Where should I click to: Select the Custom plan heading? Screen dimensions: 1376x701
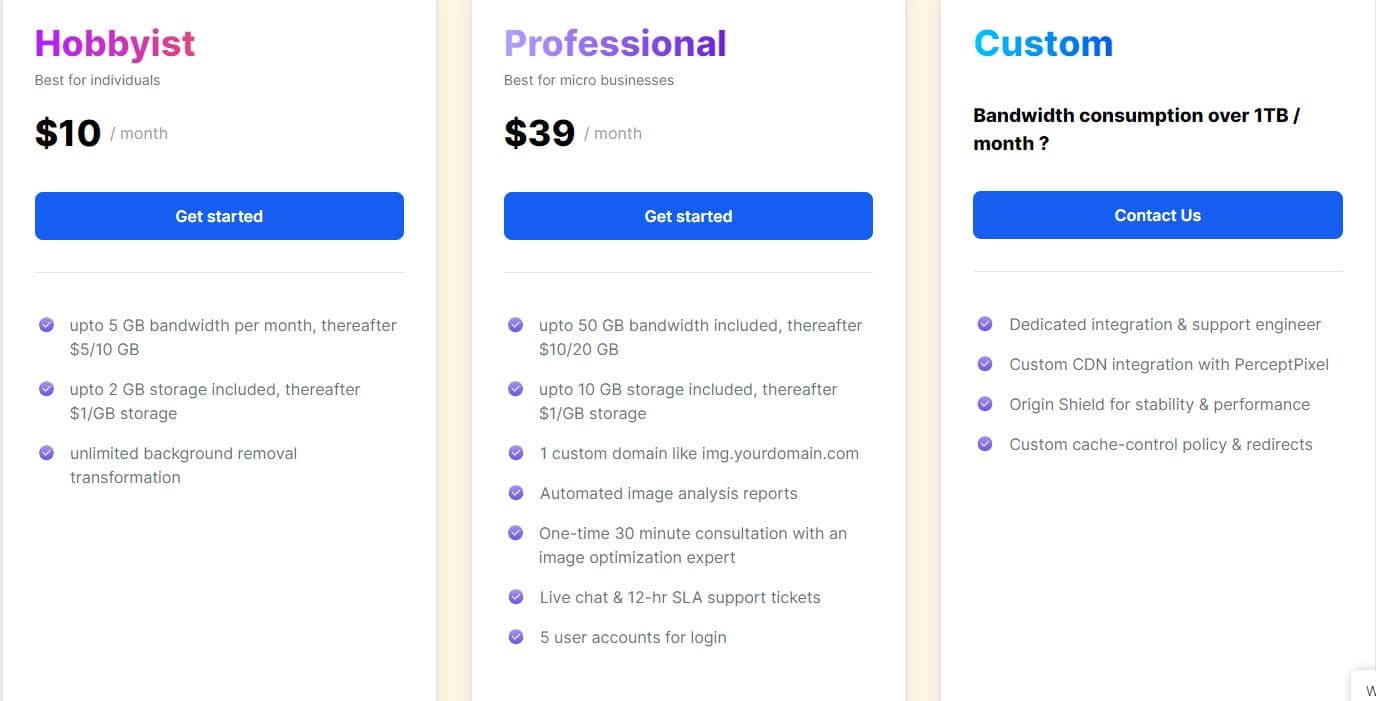pyautogui.click(x=1043, y=43)
